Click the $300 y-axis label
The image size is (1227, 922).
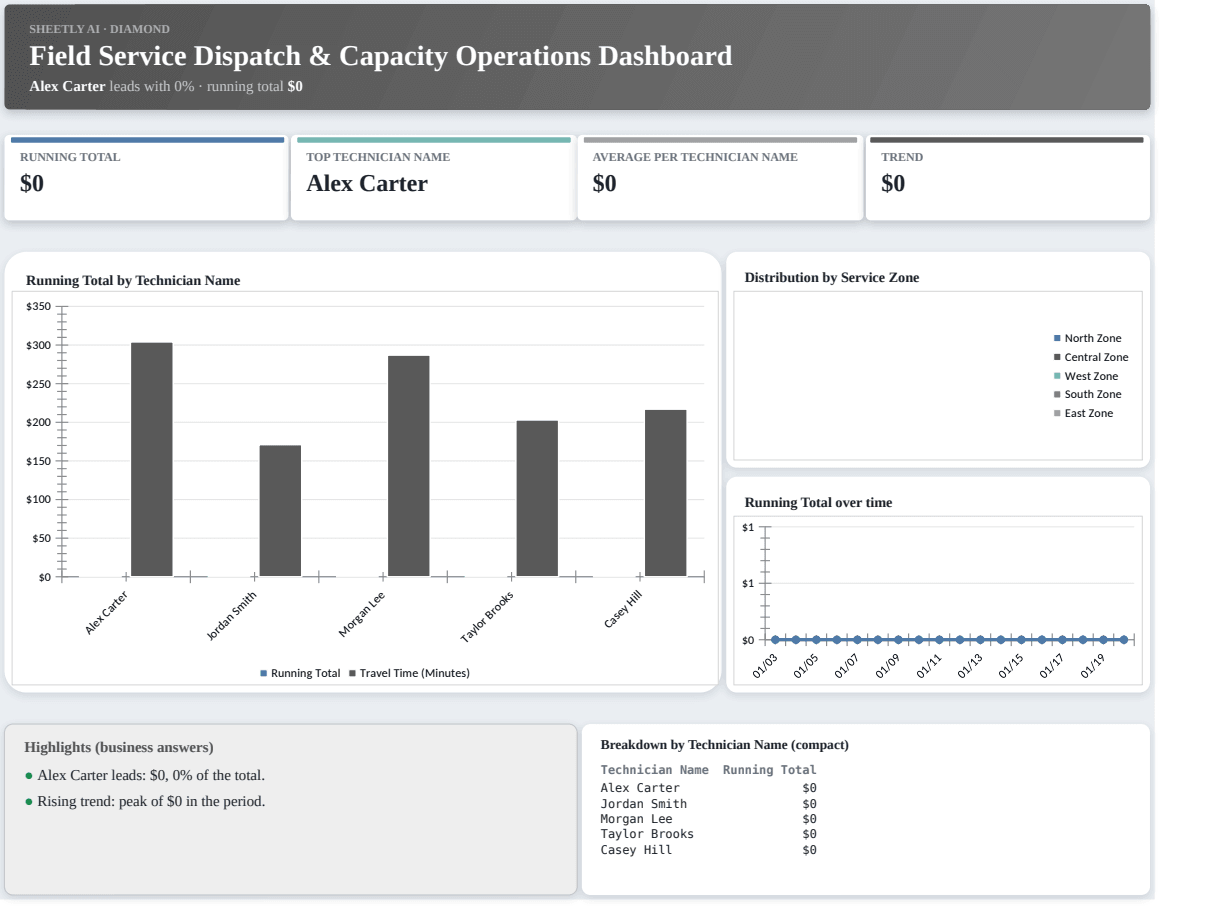coord(40,345)
